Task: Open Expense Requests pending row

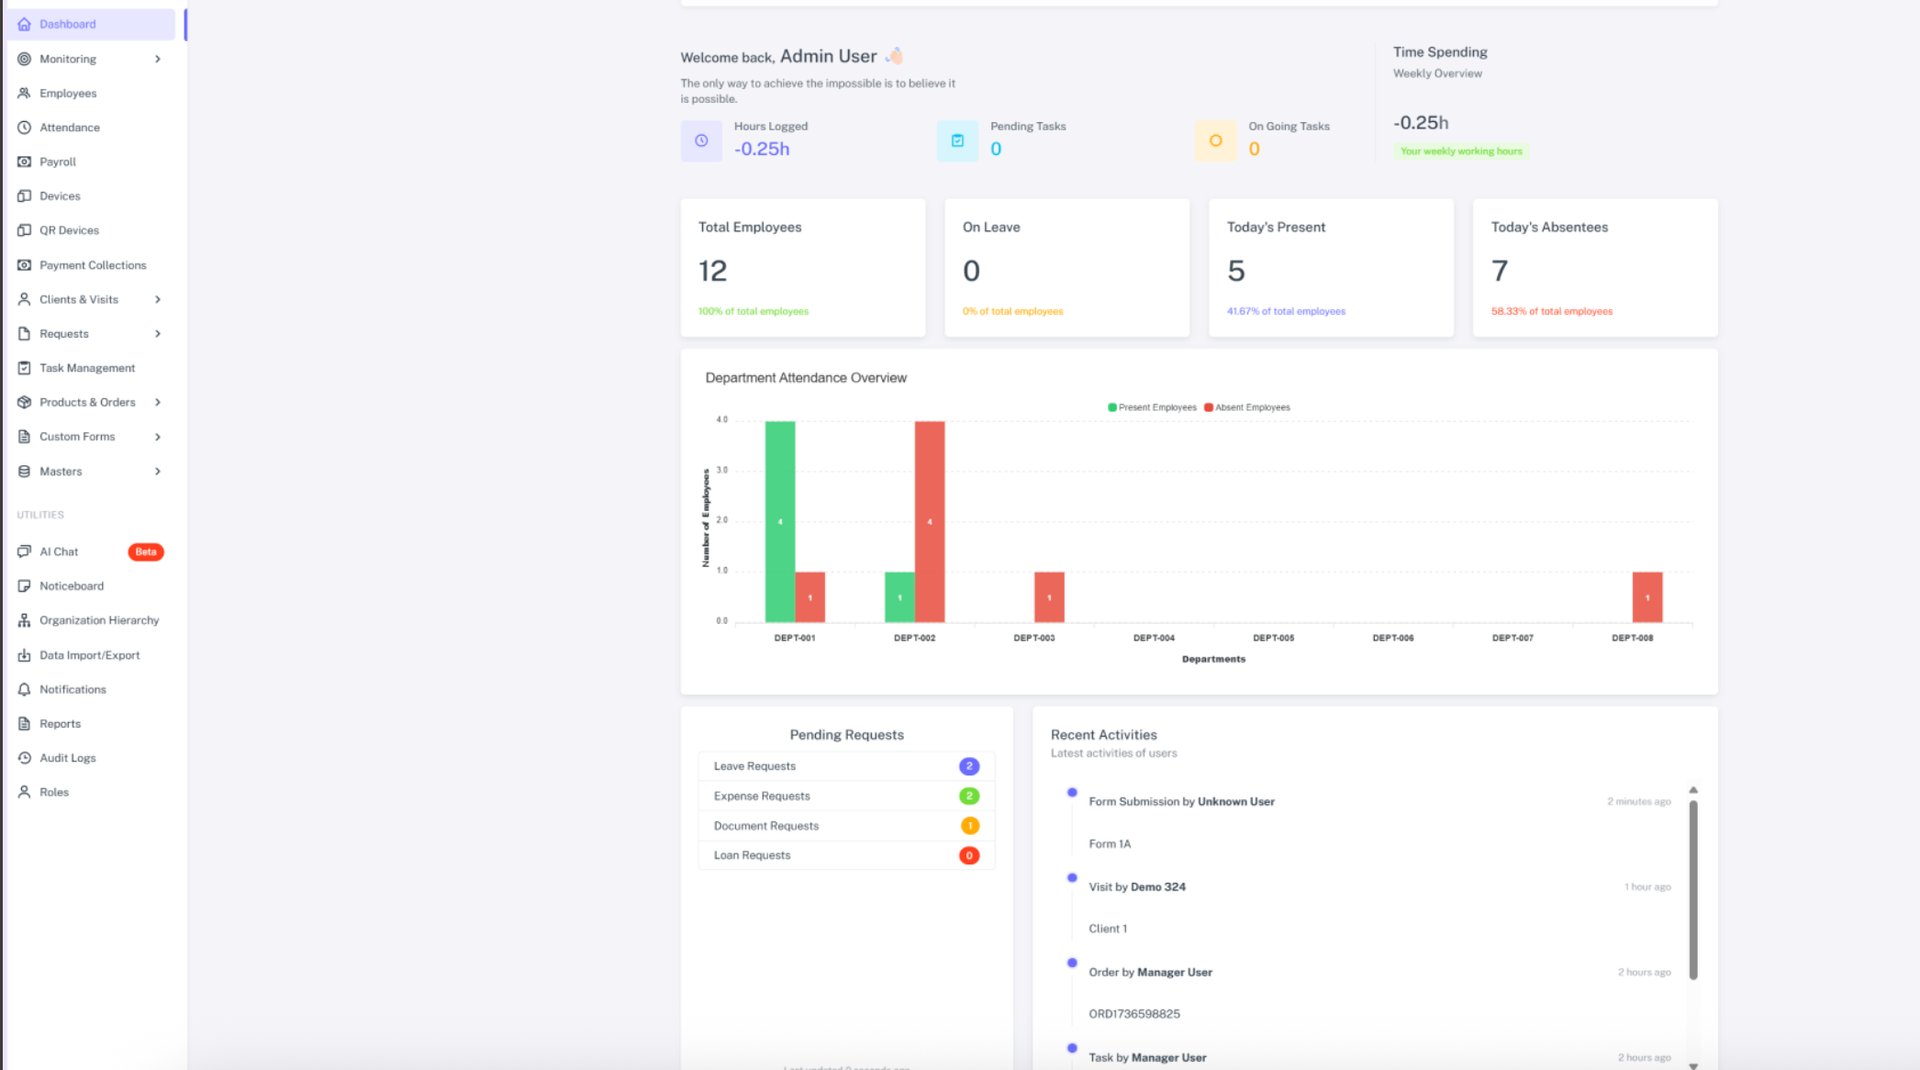Action: pos(846,796)
